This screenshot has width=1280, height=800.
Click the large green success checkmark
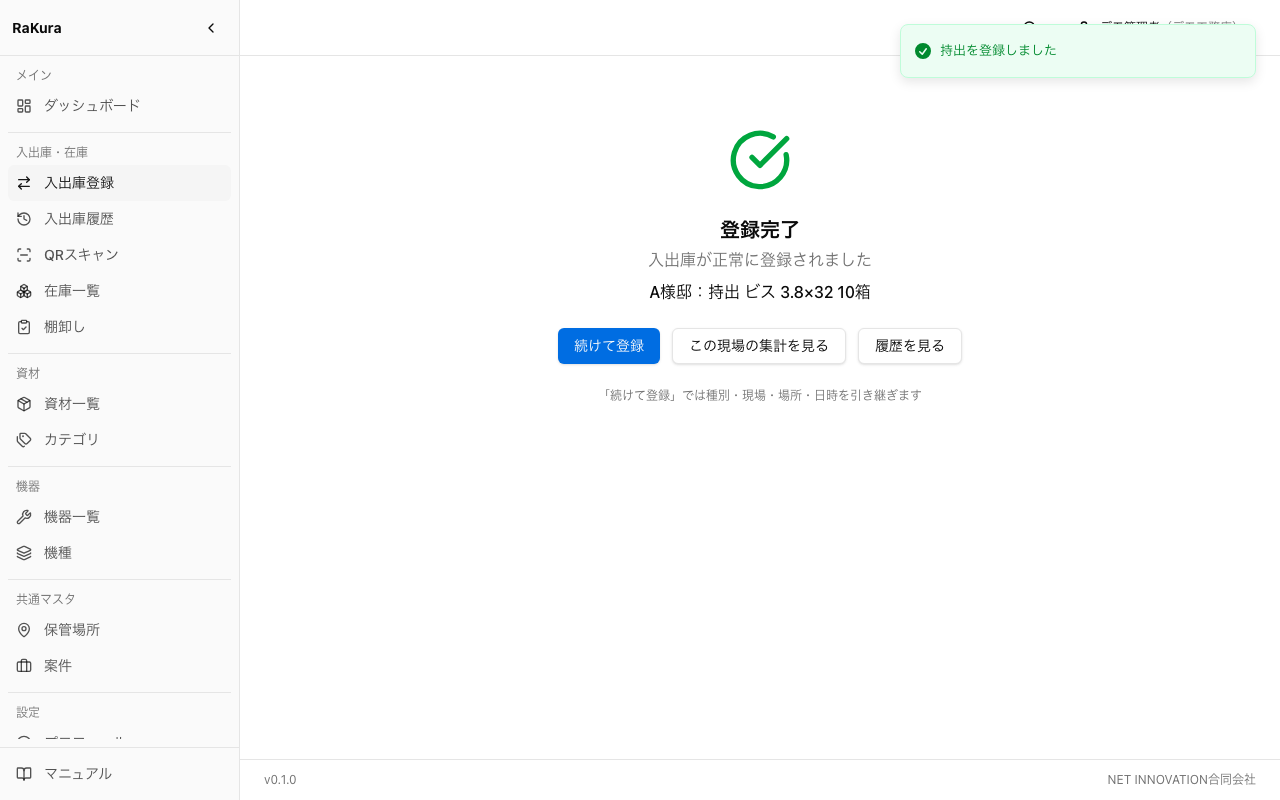coord(760,160)
